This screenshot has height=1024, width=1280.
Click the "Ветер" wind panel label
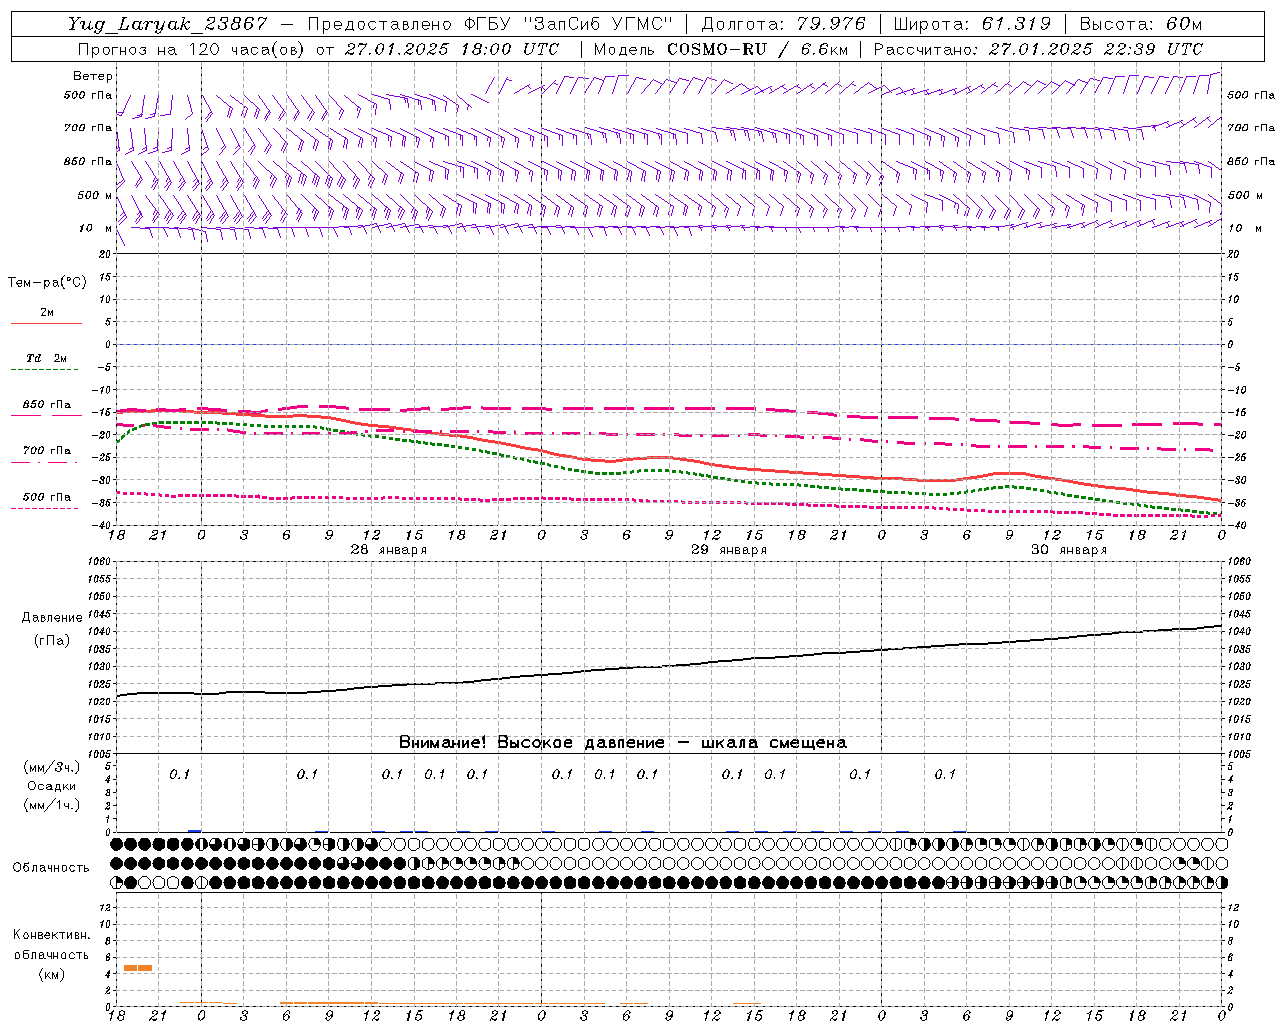[93, 76]
